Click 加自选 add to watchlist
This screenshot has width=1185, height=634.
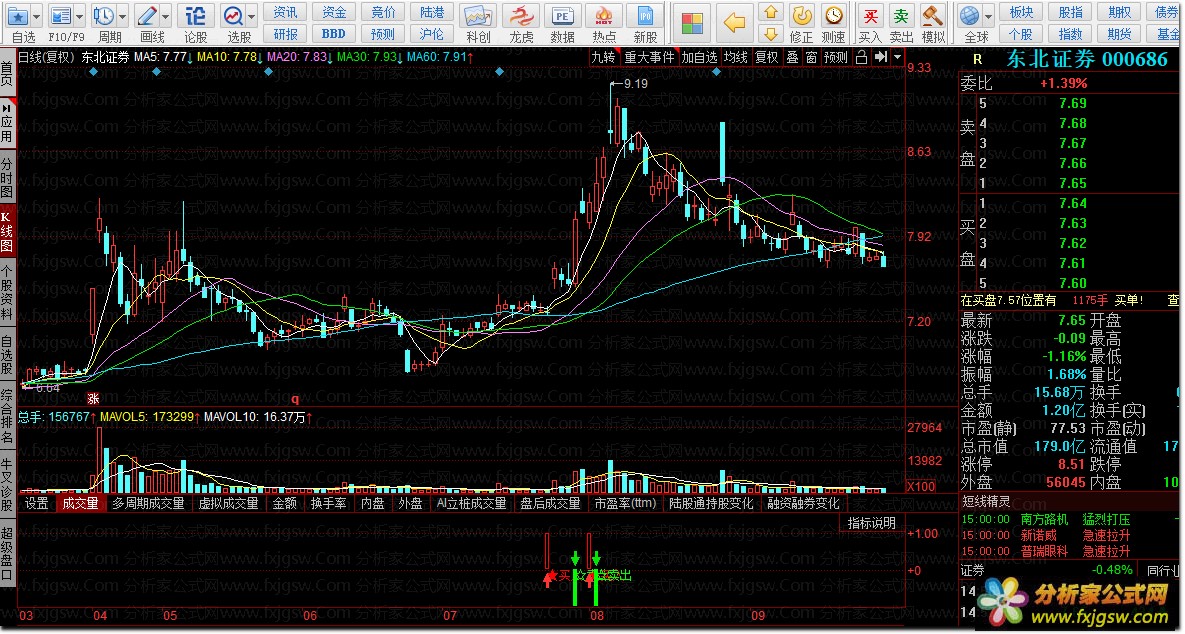[x=699, y=57]
